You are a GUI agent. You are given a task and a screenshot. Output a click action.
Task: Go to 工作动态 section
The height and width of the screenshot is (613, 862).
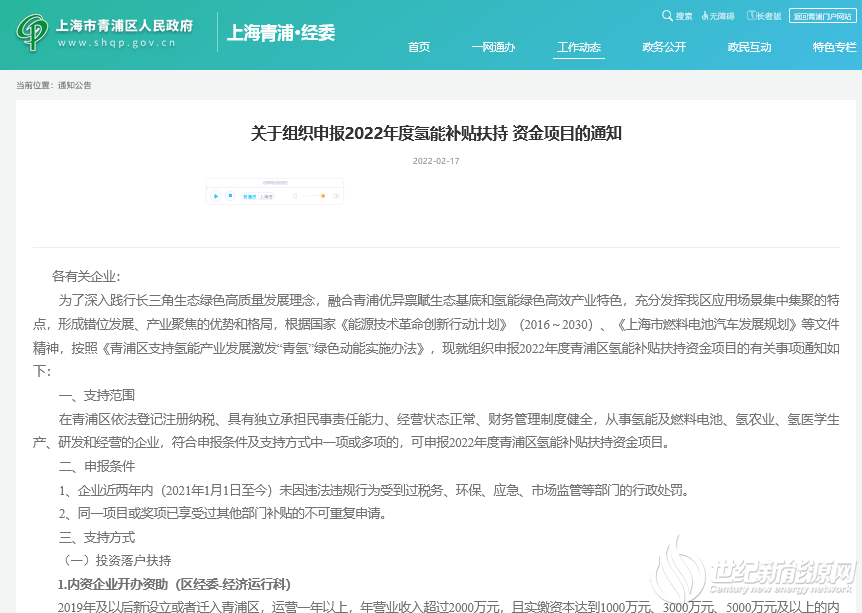[x=579, y=47]
